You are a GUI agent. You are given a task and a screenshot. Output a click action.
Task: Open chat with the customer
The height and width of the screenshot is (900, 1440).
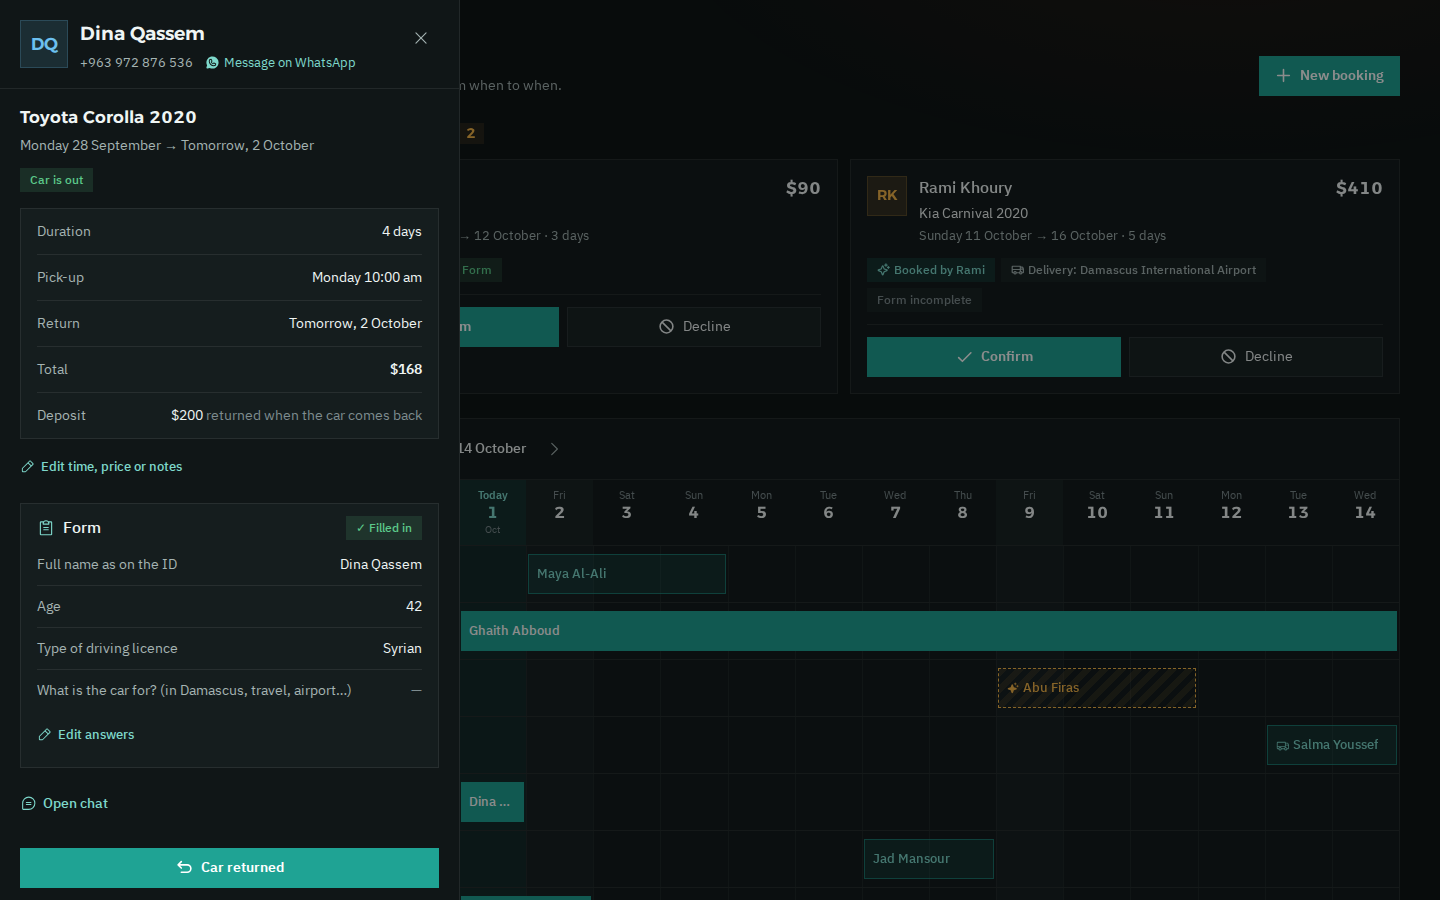tap(65, 804)
